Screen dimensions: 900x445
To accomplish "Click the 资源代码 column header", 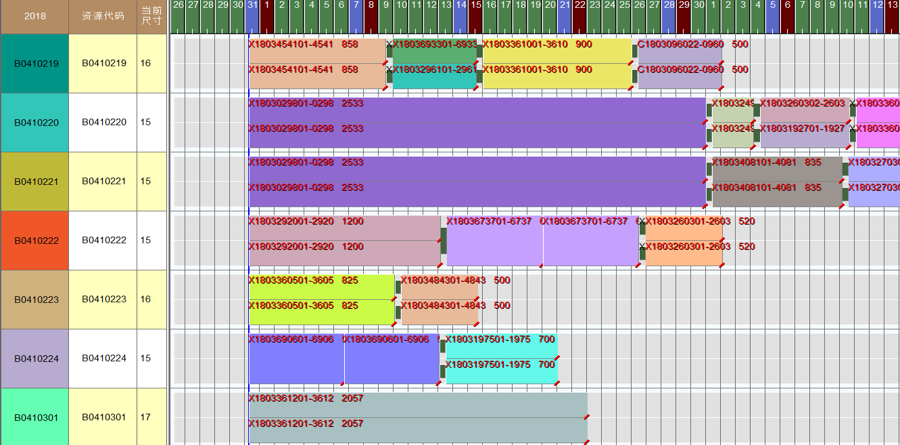I will (103, 16).
